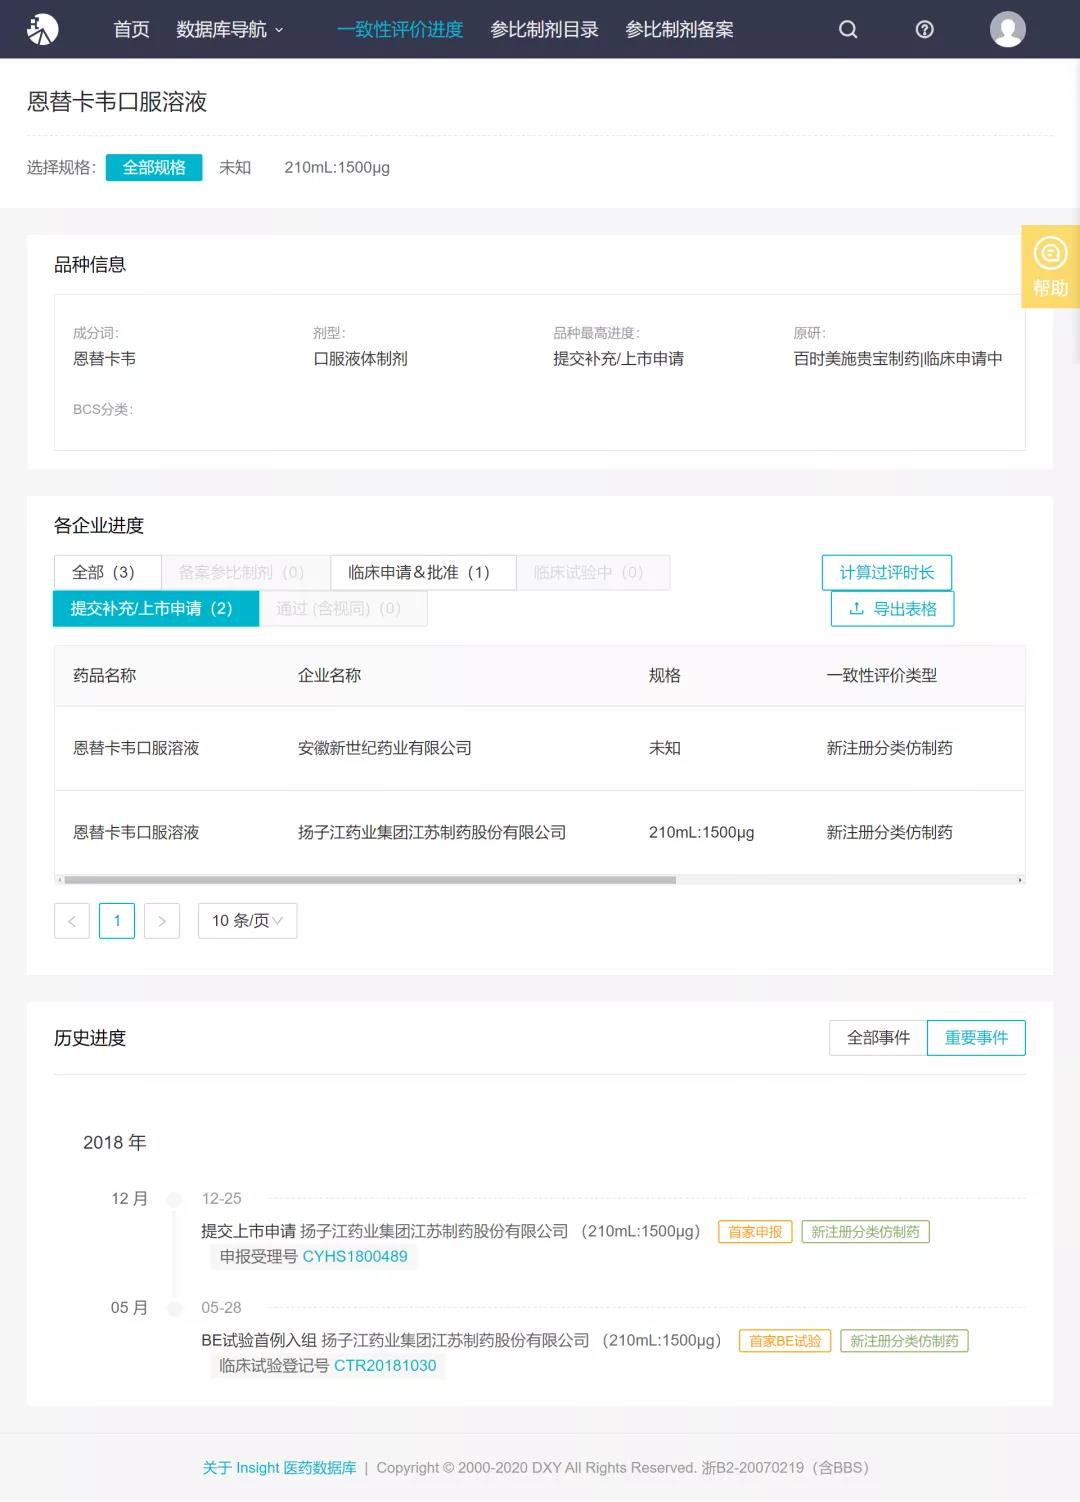The width and height of the screenshot is (1080, 1502).
Task: Click the table's horizontal scrollbar
Action: point(370,880)
